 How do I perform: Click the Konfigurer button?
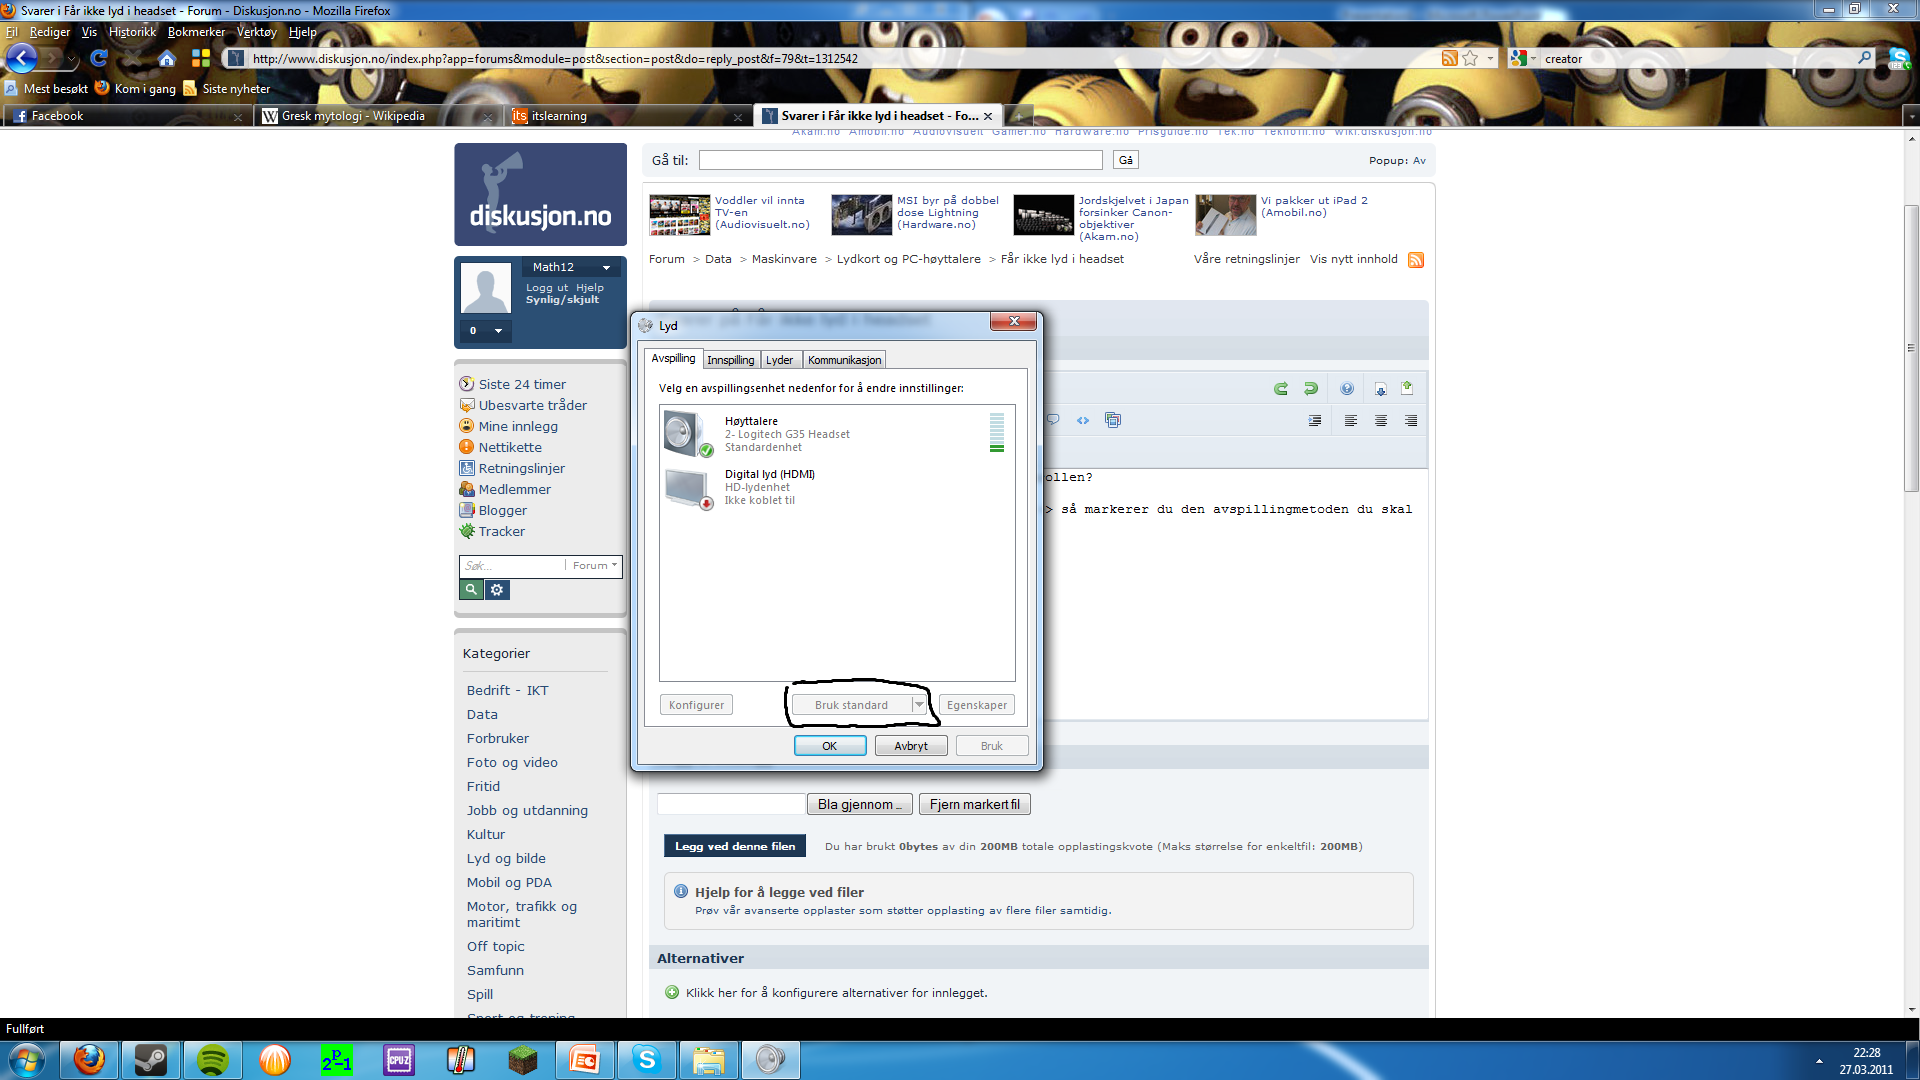point(696,705)
